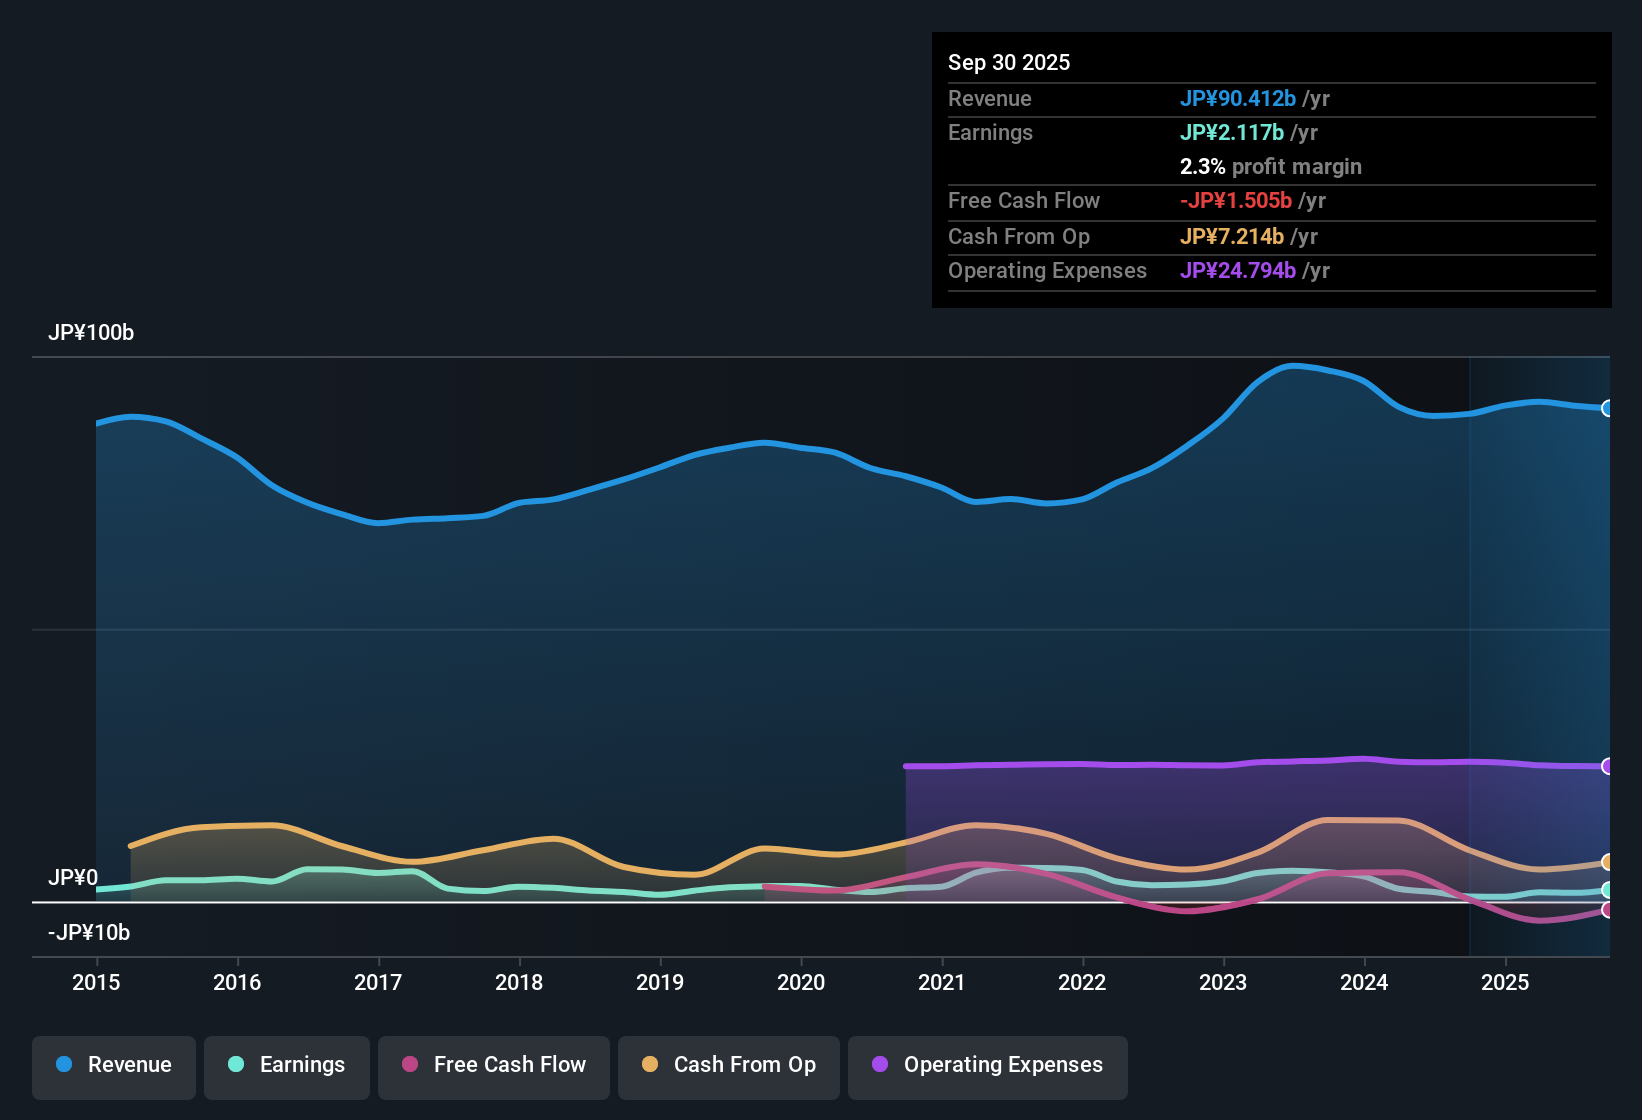The image size is (1642, 1120).
Task: Click the pink Free Cash Flow legend dot
Action: [x=410, y=1065]
